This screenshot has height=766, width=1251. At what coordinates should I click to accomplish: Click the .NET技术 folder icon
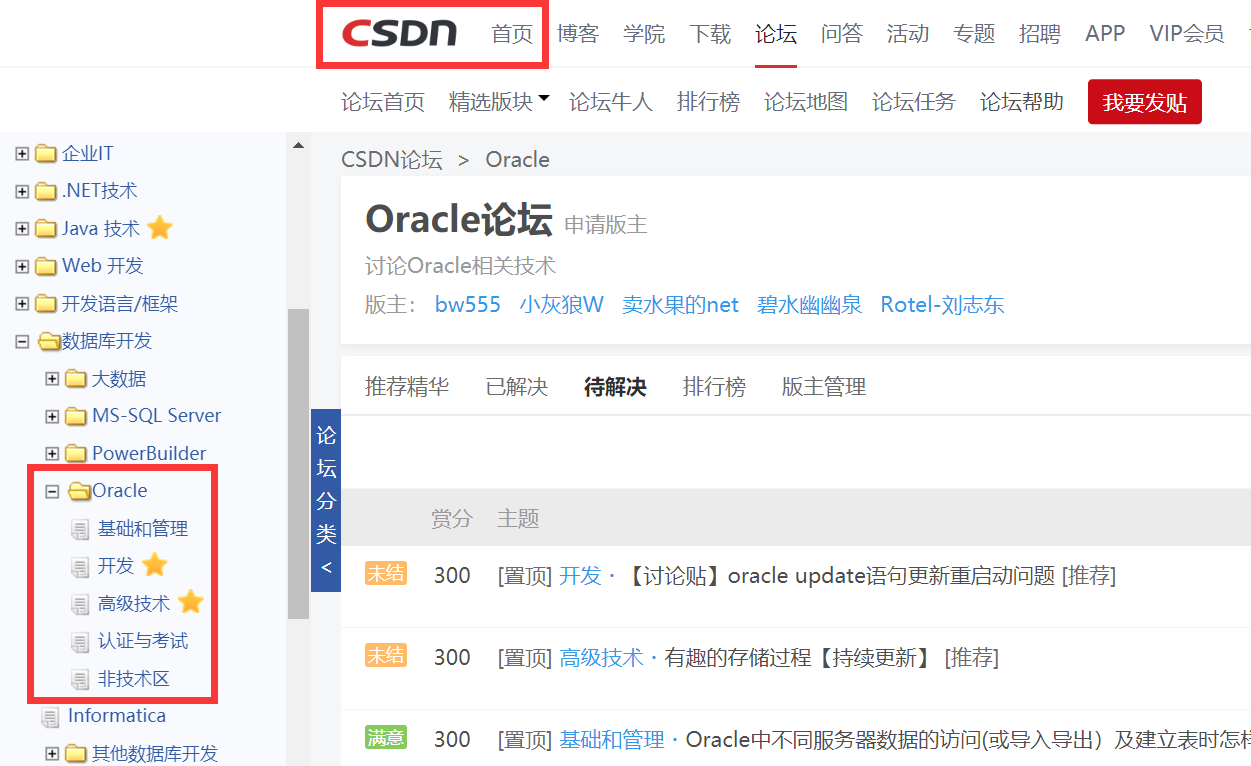coord(46,191)
